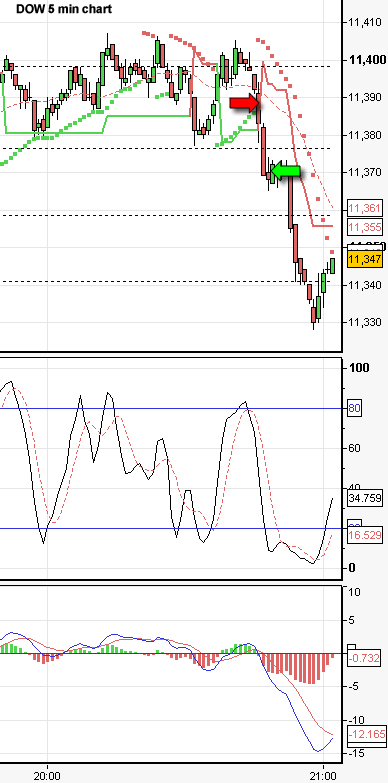Image resolution: width=388 pixels, height=783 pixels.
Task: Click the MACD -5 scale label
Action: pos(353,686)
